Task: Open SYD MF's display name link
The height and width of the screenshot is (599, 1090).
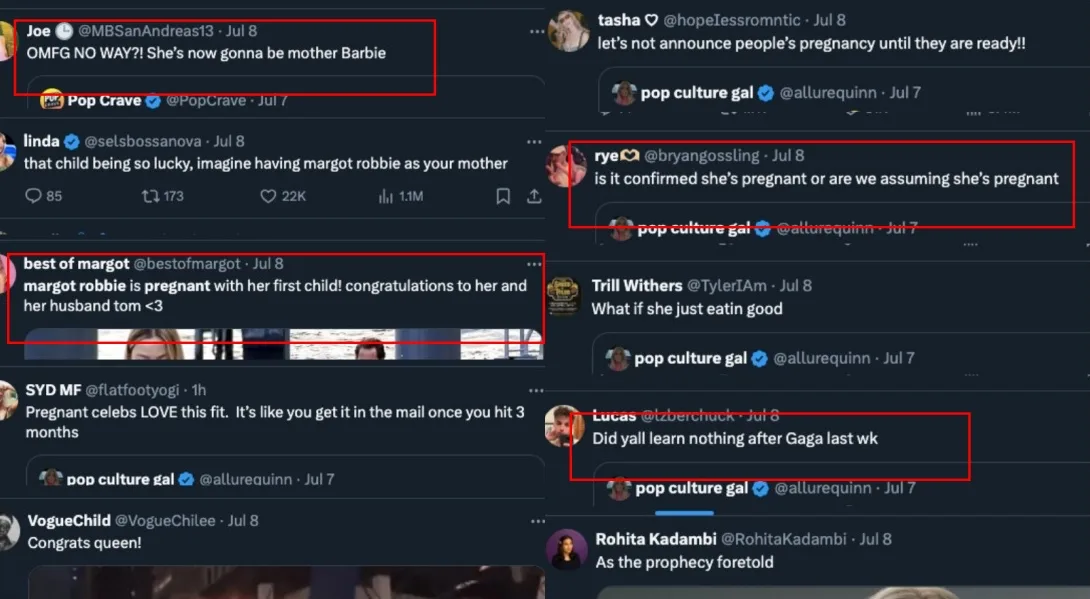Action: click(x=53, y=389)
